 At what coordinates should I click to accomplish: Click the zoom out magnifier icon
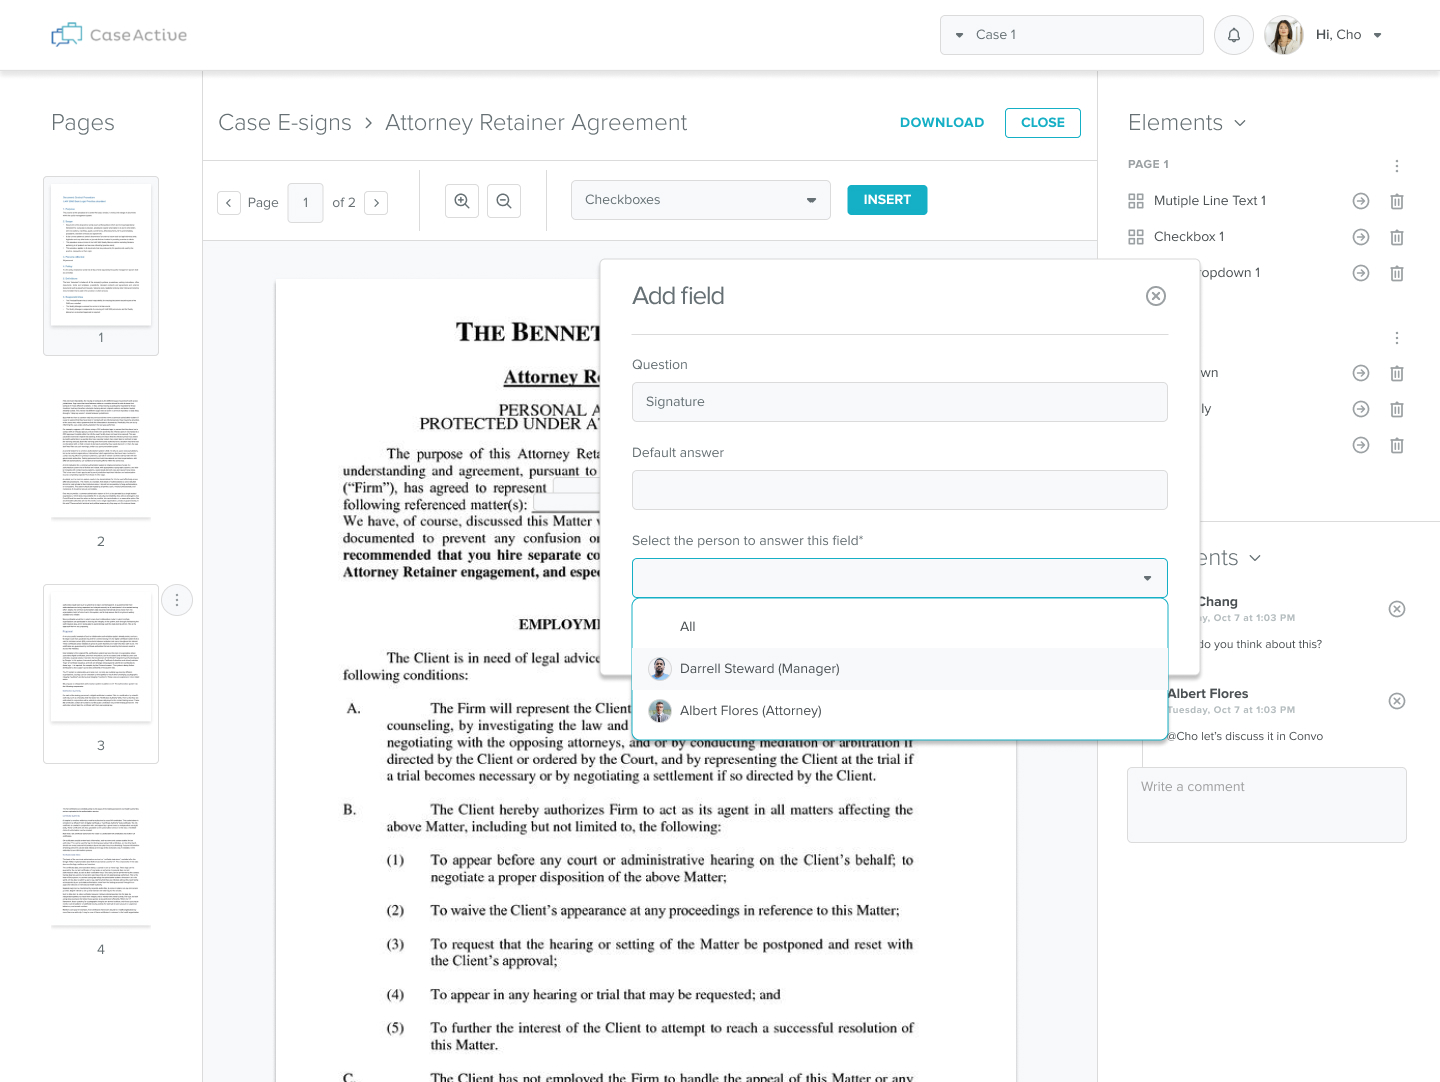(504, 201)
